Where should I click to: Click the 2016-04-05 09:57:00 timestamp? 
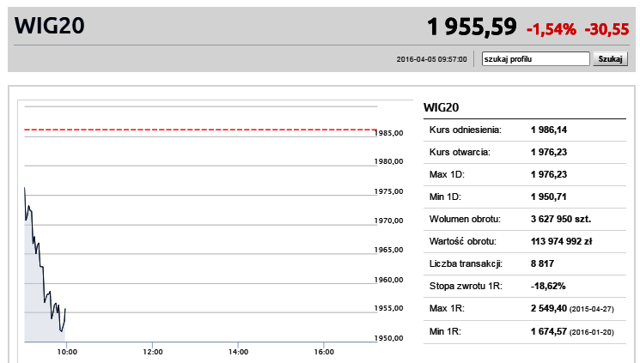pyautogui.click(x=431, y=59)
